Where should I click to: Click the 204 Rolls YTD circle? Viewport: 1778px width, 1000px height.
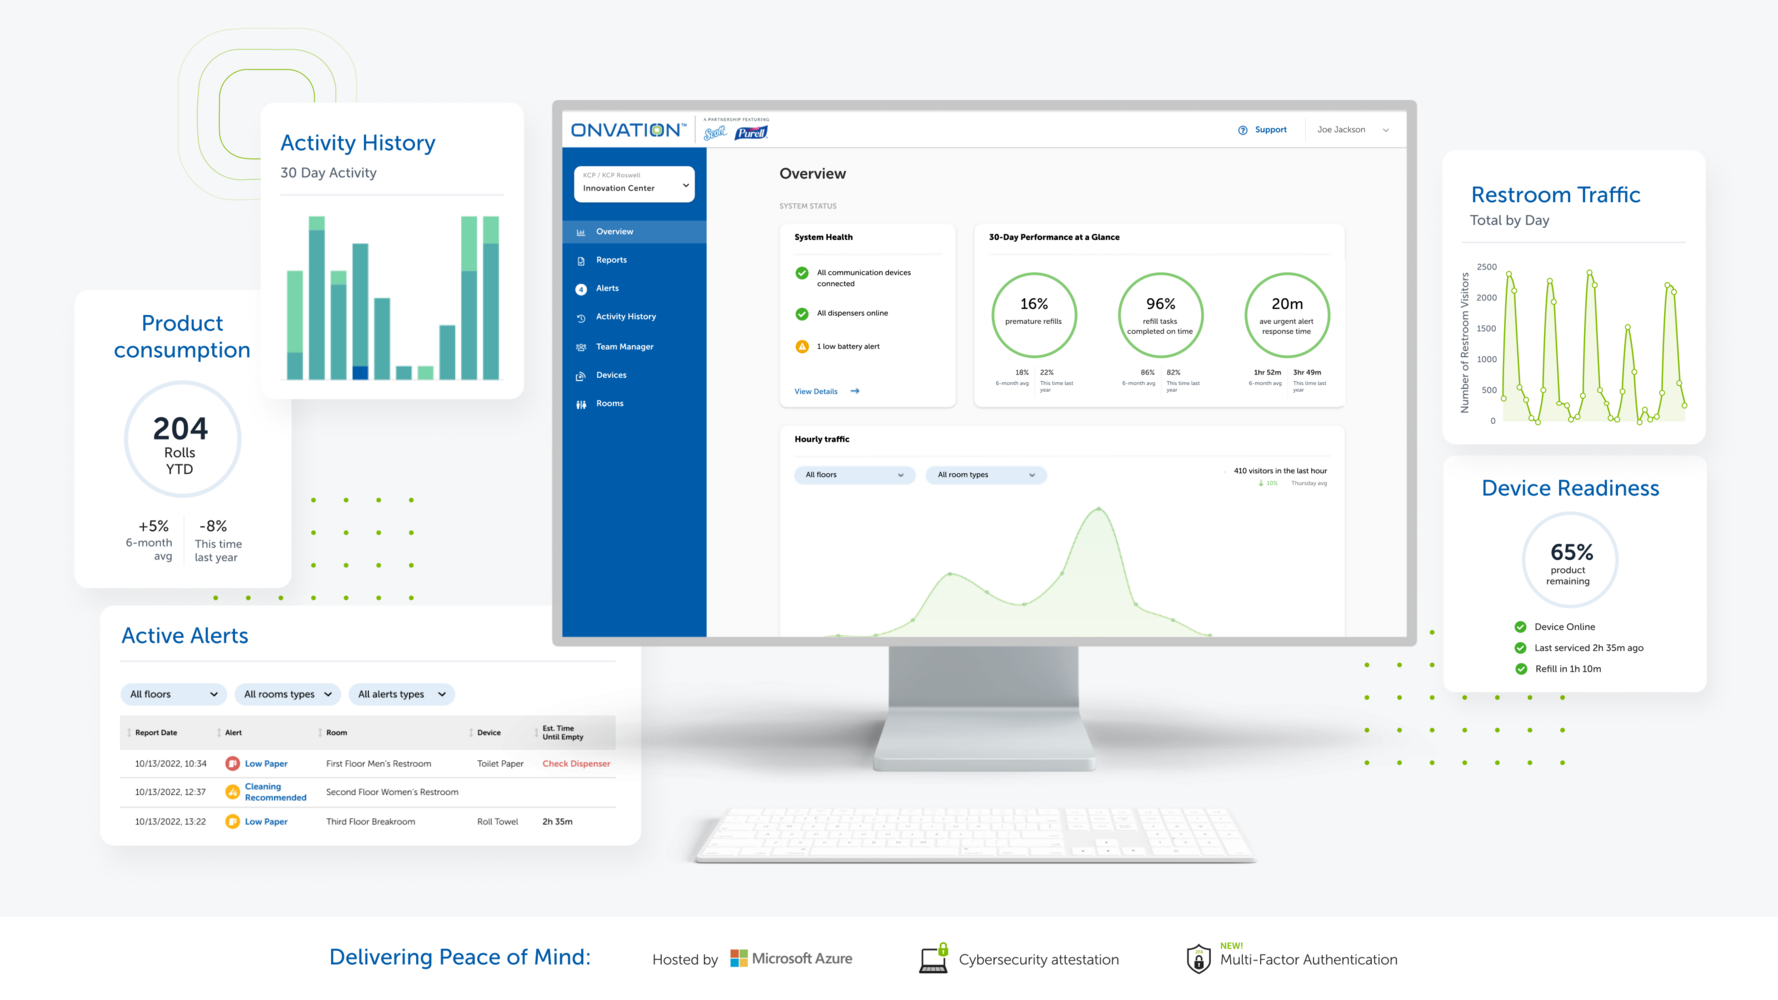point(182,439)
